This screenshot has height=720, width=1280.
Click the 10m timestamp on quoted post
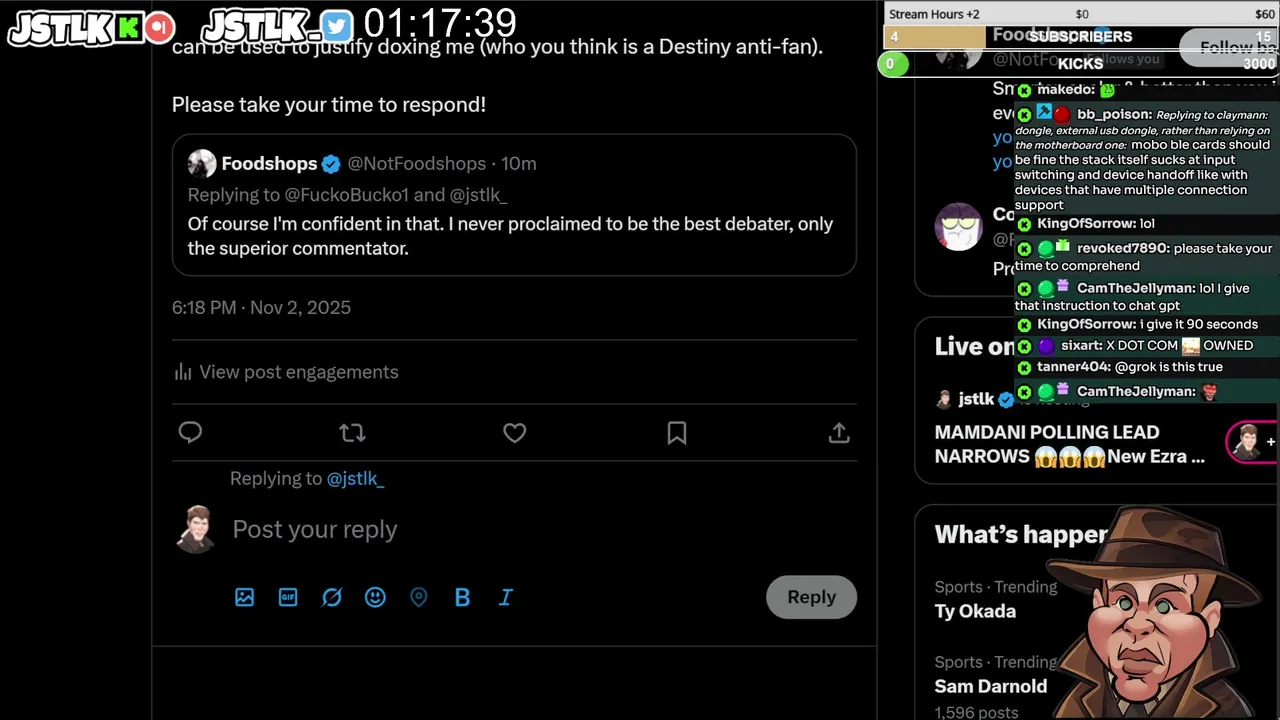(518, 164)
